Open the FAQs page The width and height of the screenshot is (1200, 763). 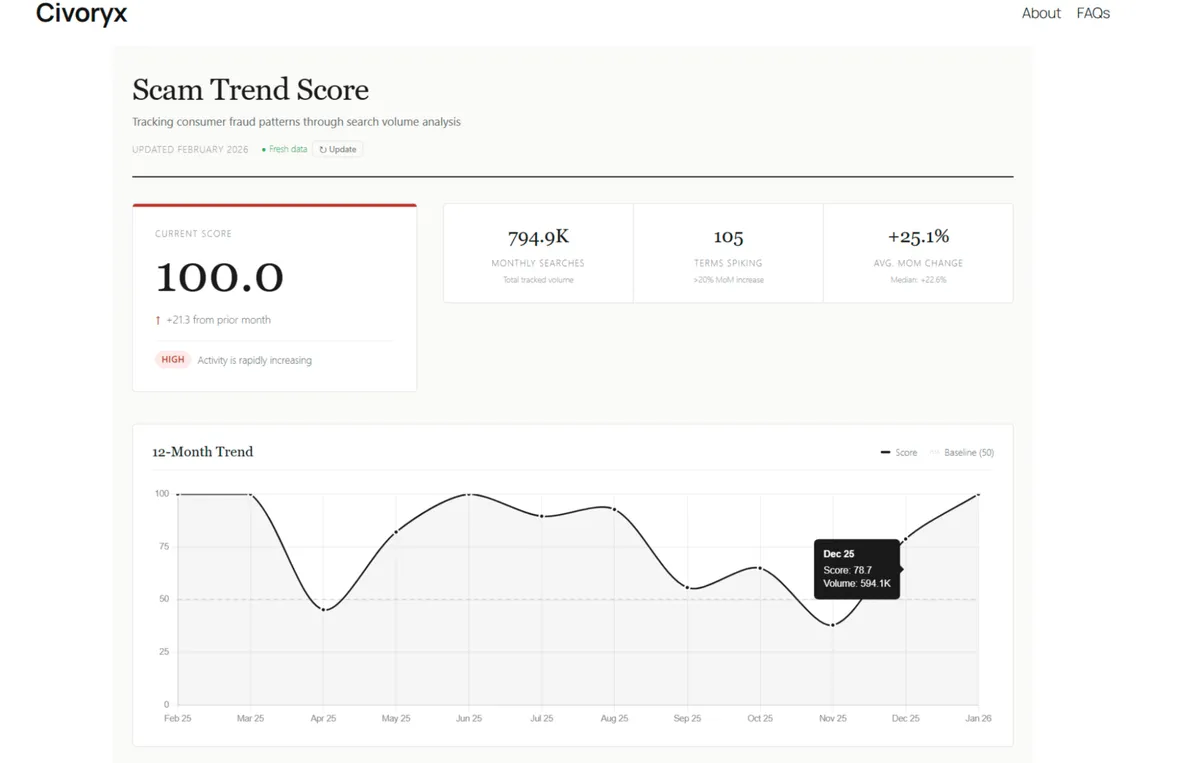[x=1093, y=13]
